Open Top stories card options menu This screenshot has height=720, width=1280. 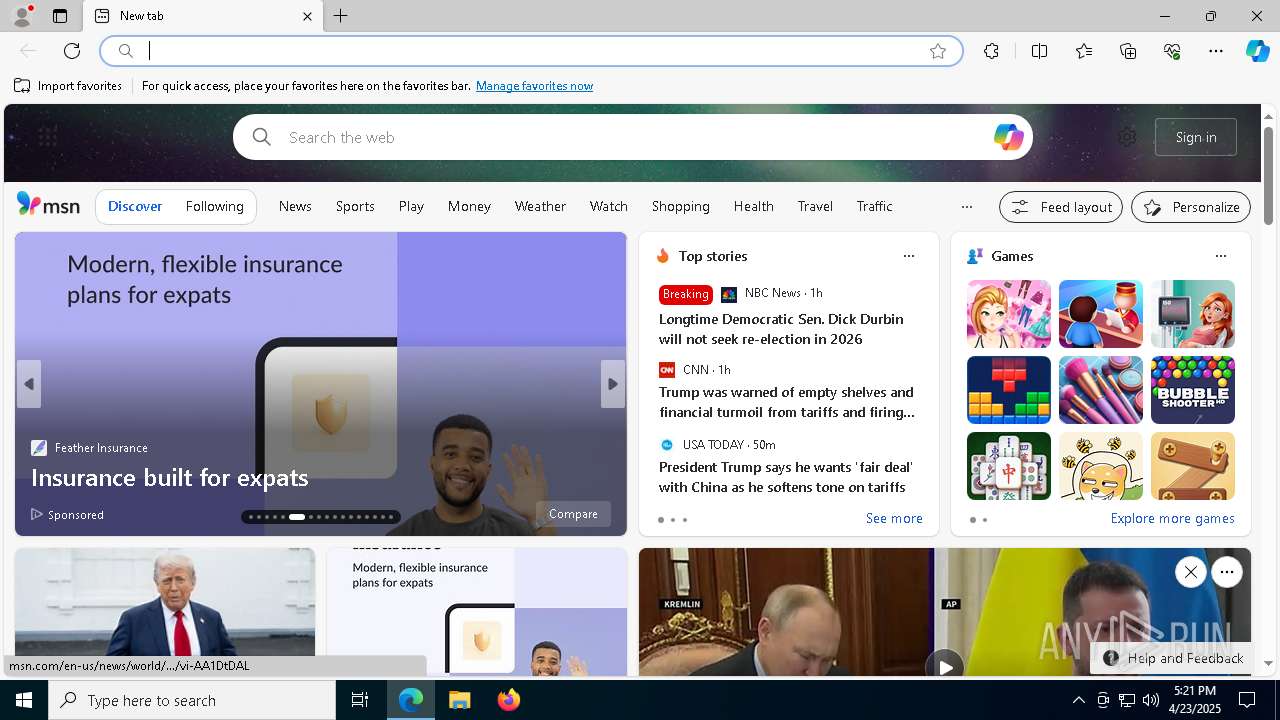point(908,256)
